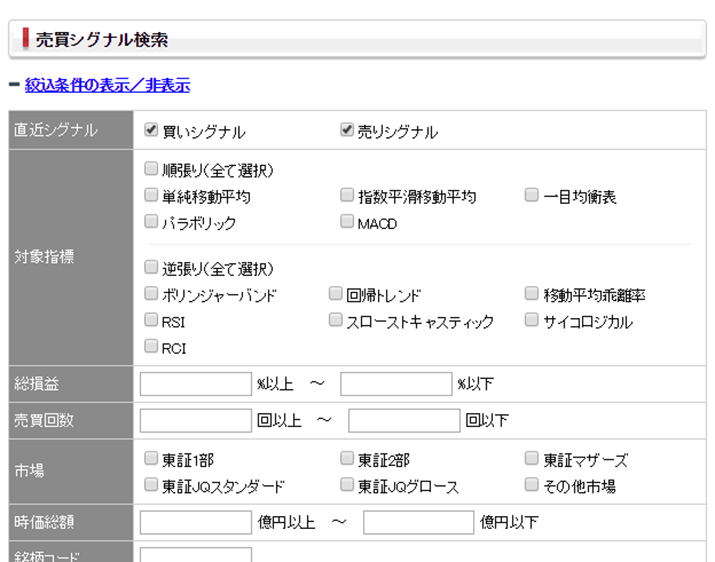Enable 順張り(全て選択) checkbox
Screen dimensions: 715x562
click(x=151, y=169)
